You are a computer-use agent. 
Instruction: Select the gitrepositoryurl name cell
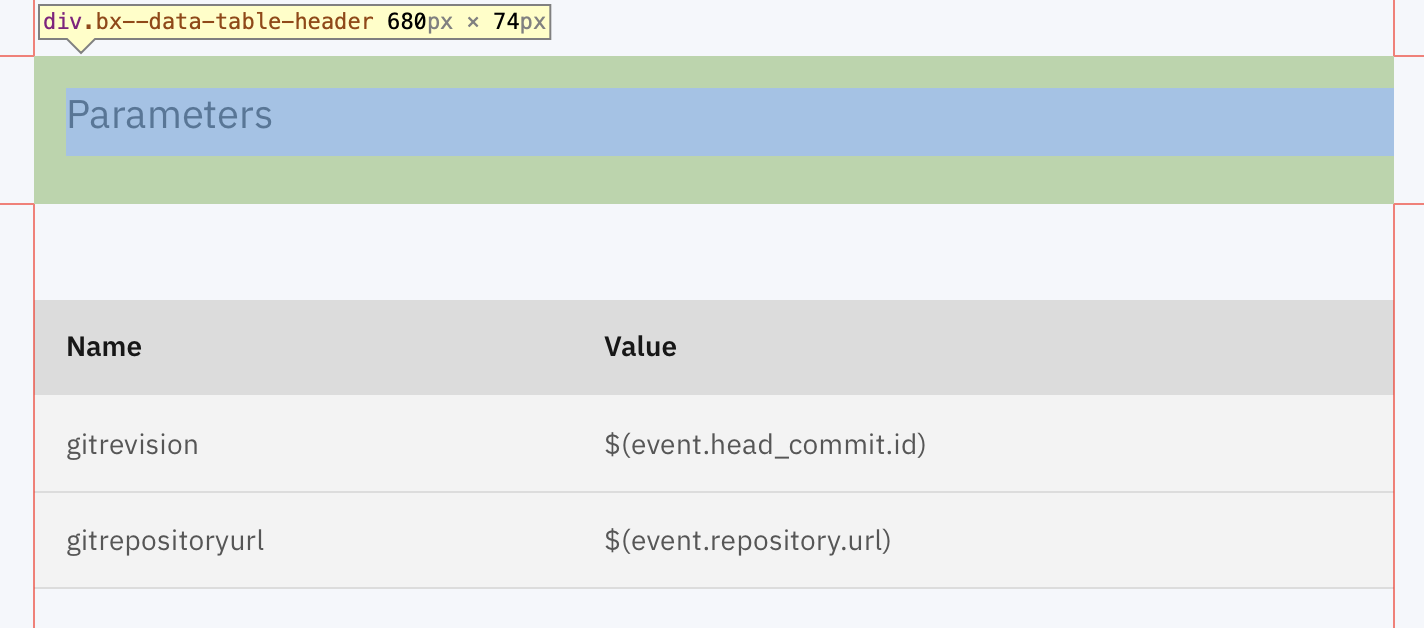(165, 541)
